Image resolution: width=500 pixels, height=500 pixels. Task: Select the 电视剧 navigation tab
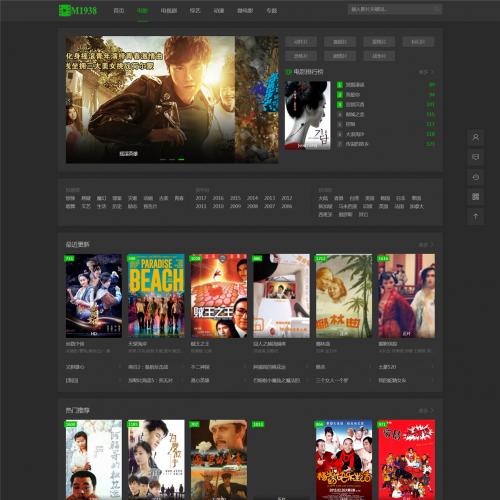(169, 11)
